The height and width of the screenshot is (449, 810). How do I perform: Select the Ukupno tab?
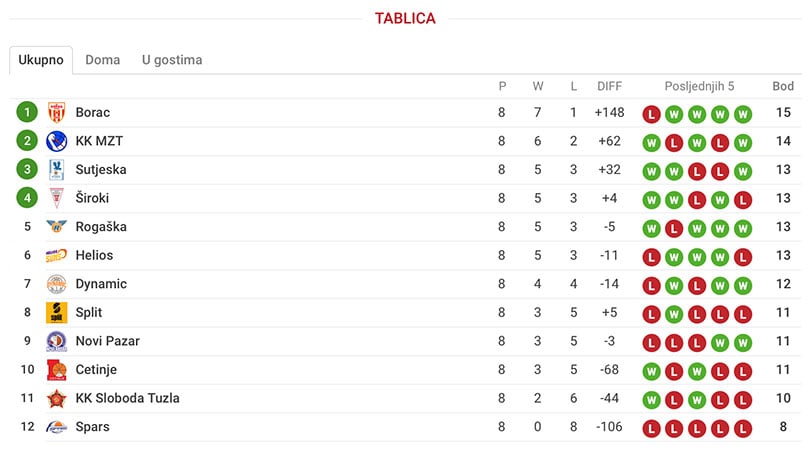(x=41, y=60)
